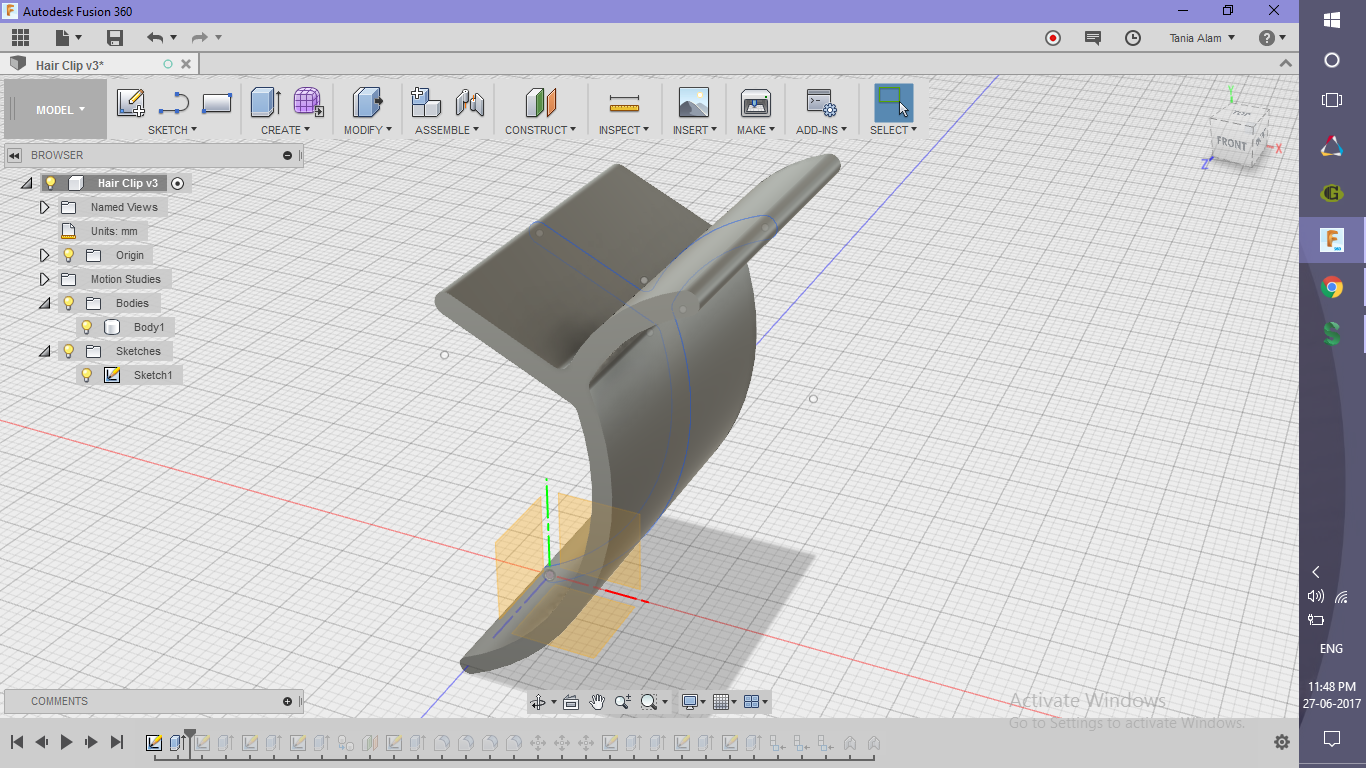
Task: Select the Joint tool icon
Action: (x=469, y=102)
